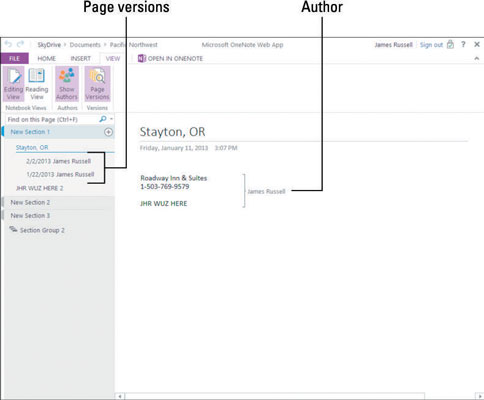
Task: Open the FILE tab
Action: point(14,58)
